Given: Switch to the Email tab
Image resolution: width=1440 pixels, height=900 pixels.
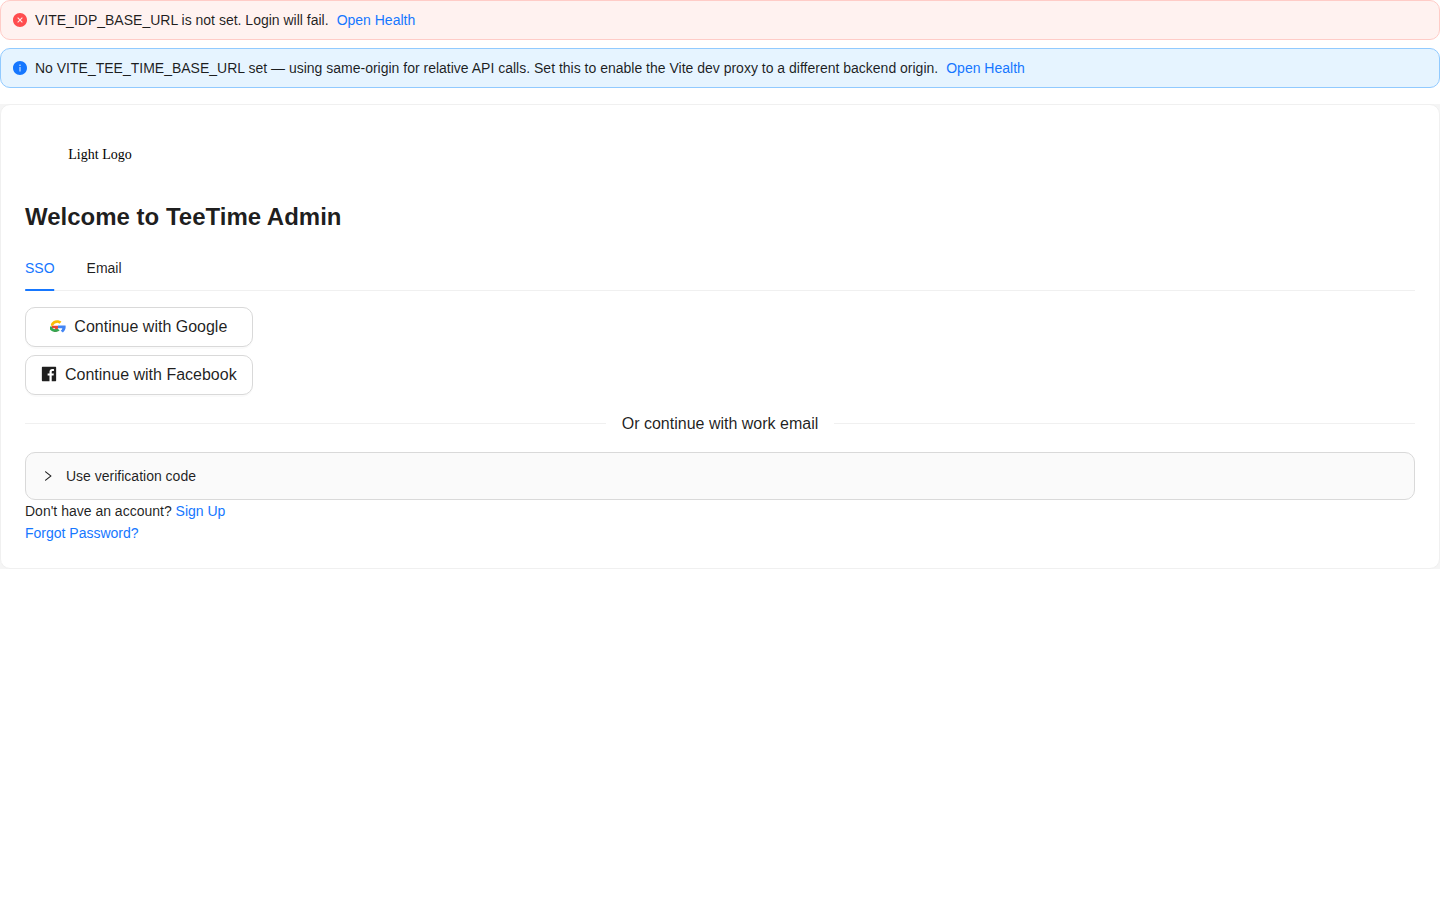Looking at the screenshot, I should [104, 268].
